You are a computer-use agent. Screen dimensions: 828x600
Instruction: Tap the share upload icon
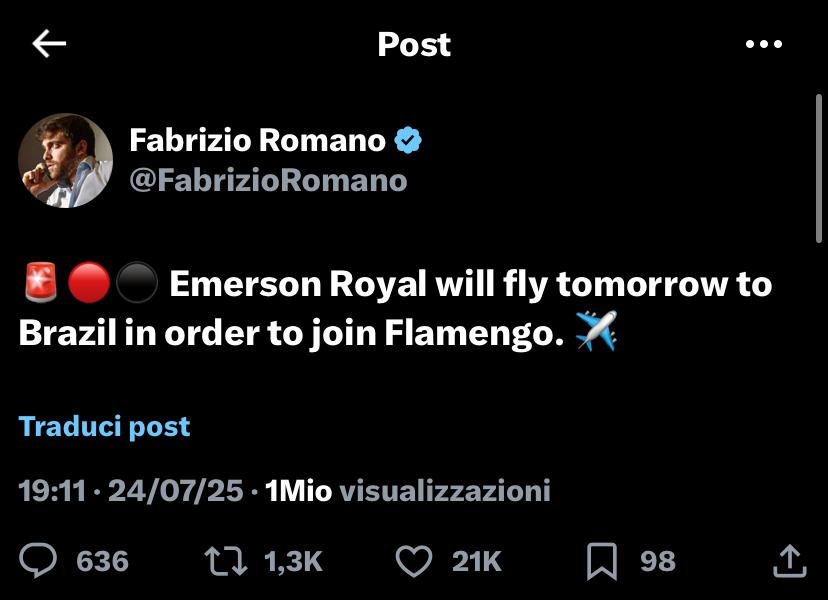click(789, 560)
